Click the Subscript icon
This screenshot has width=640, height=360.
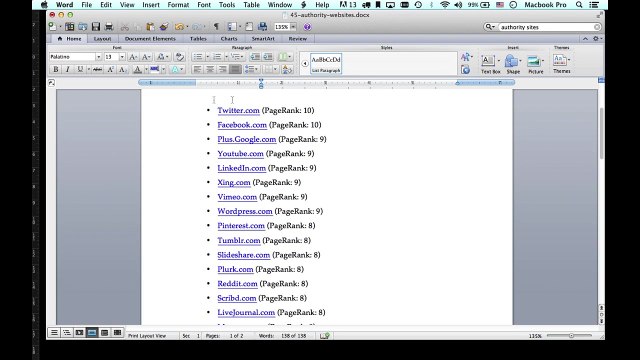[x=122, y=70]
